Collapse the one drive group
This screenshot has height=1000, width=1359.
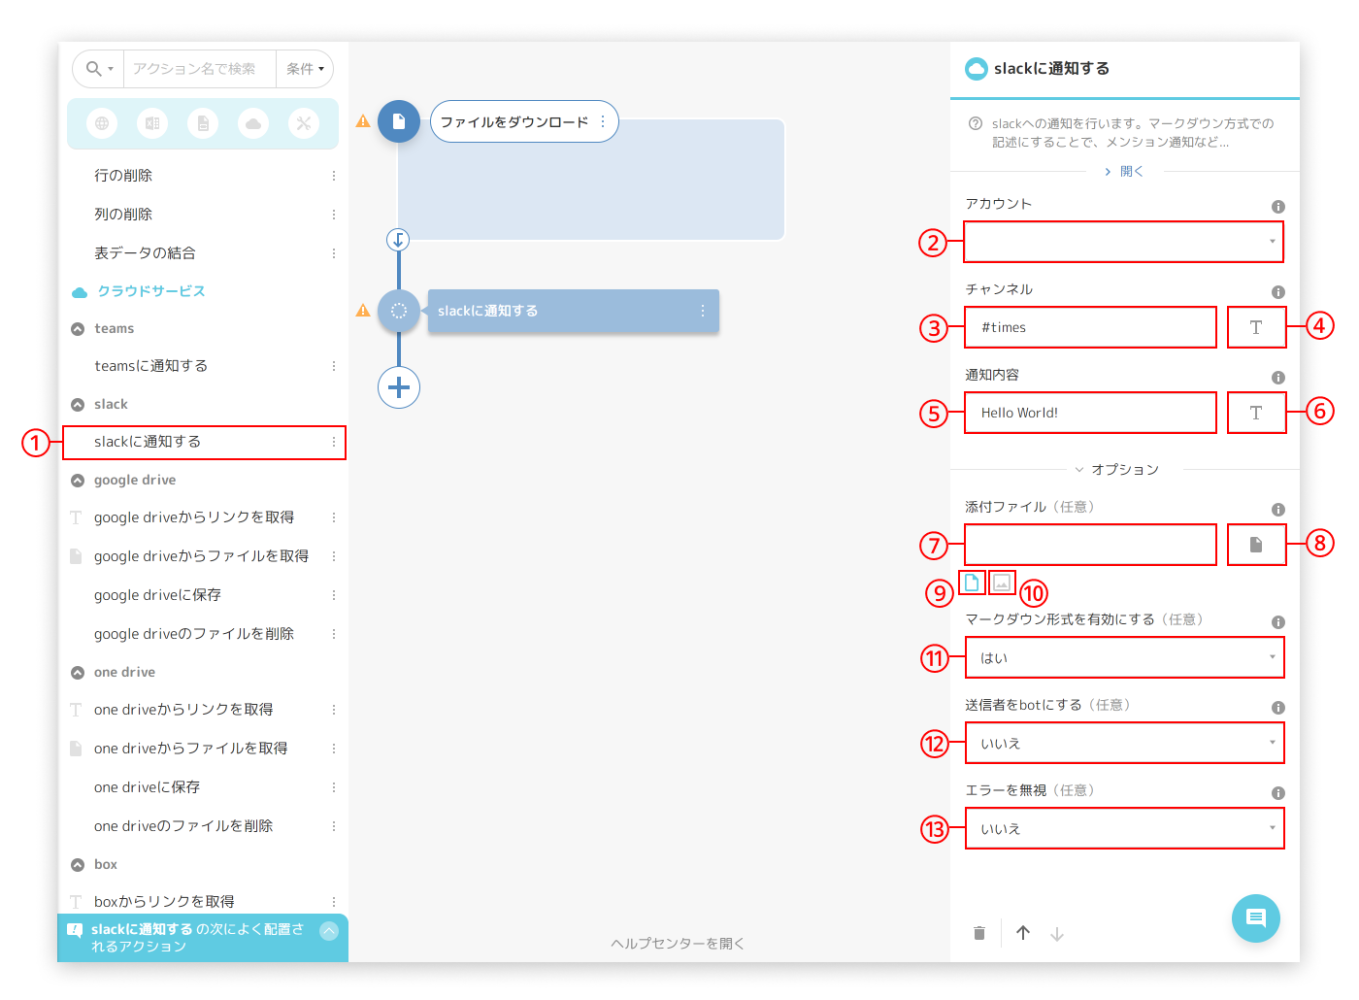(78, 673)
